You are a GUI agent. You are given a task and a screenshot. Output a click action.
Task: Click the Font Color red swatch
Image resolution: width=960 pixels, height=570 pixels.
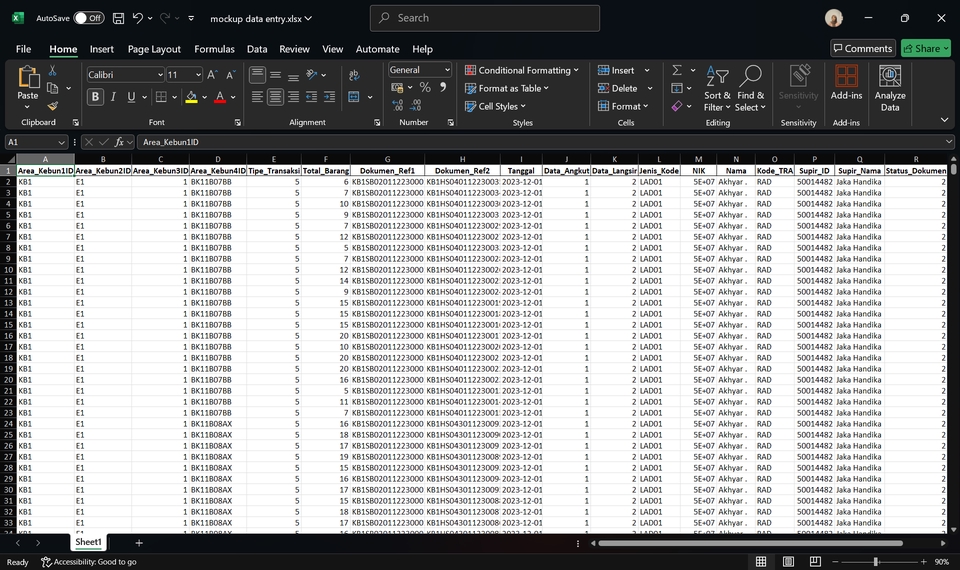pos(220,97)
